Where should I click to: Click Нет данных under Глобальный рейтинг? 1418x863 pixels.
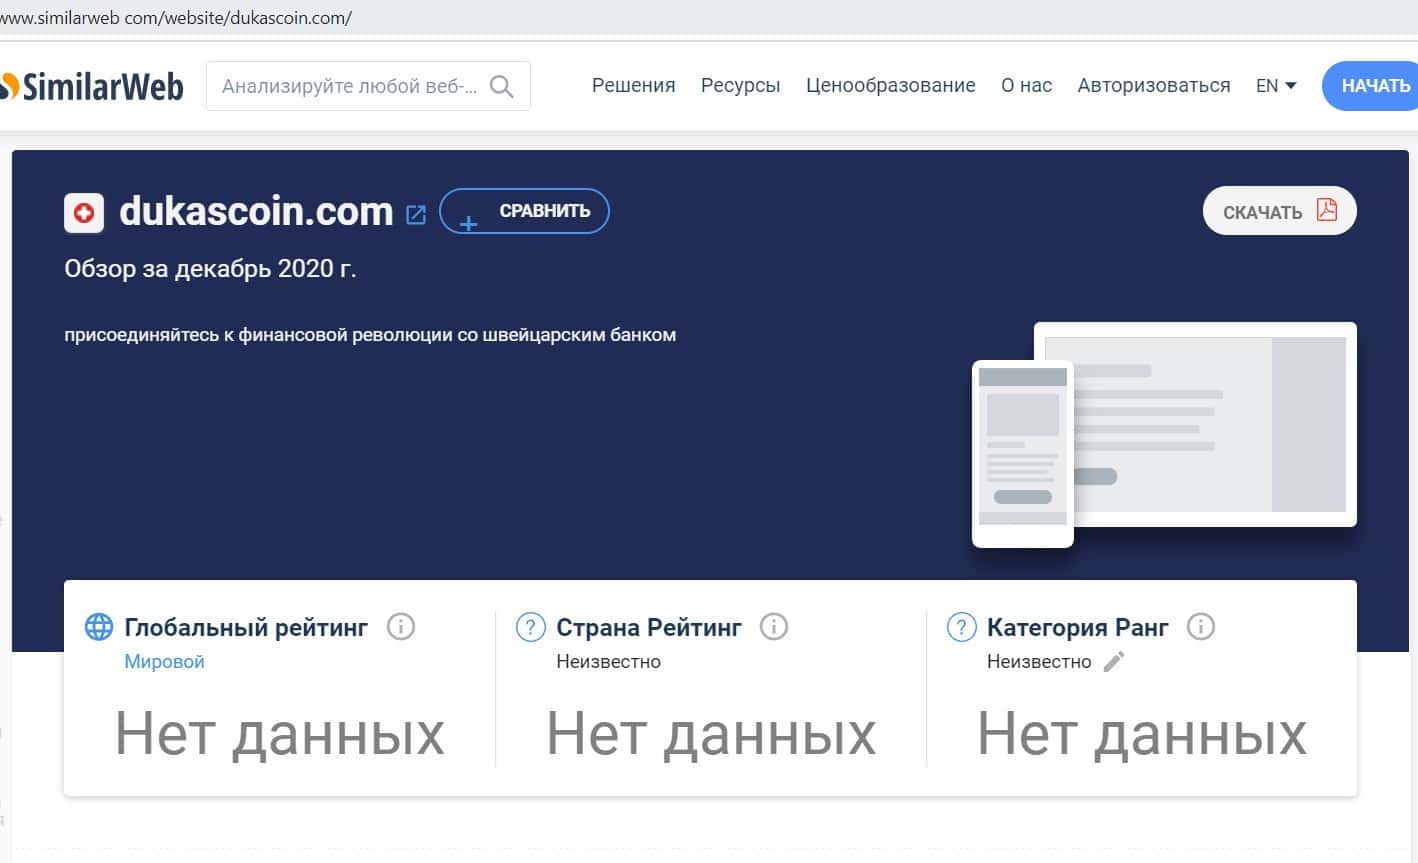(x=280, y=734)
